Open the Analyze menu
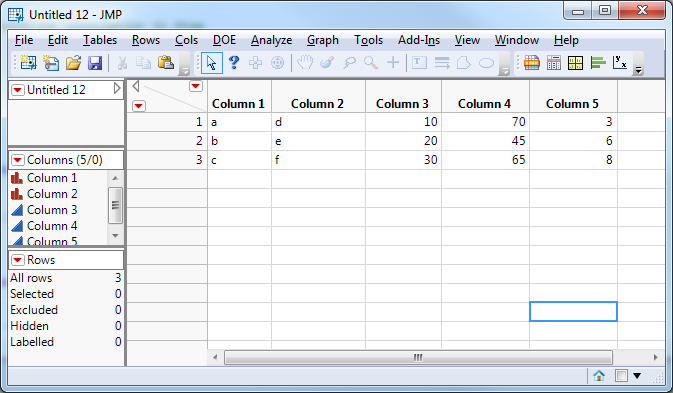673x393 pixels. point(272,40)
